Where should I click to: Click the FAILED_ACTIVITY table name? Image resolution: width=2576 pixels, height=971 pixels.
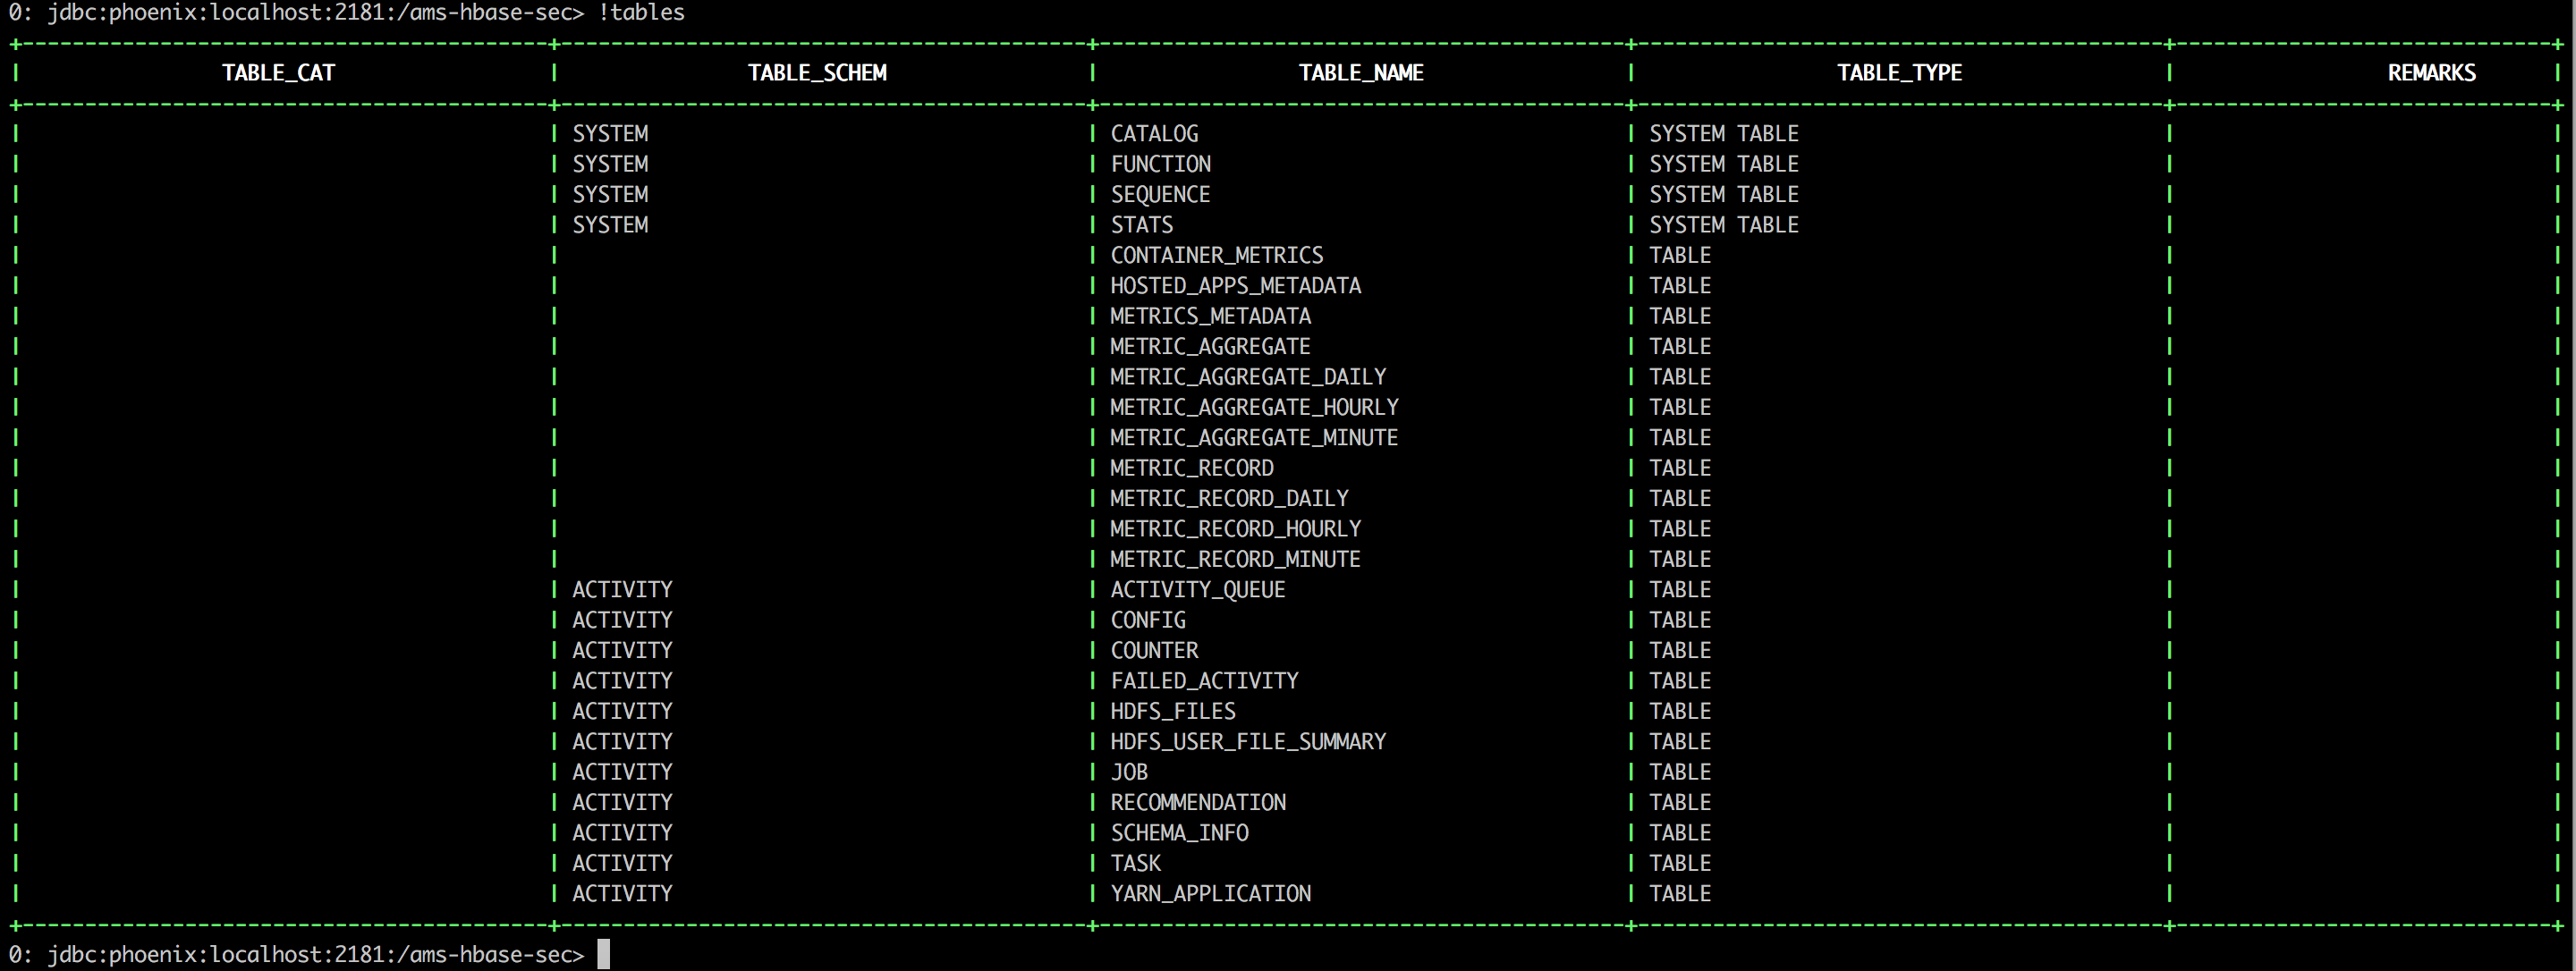coord(1204,680)
